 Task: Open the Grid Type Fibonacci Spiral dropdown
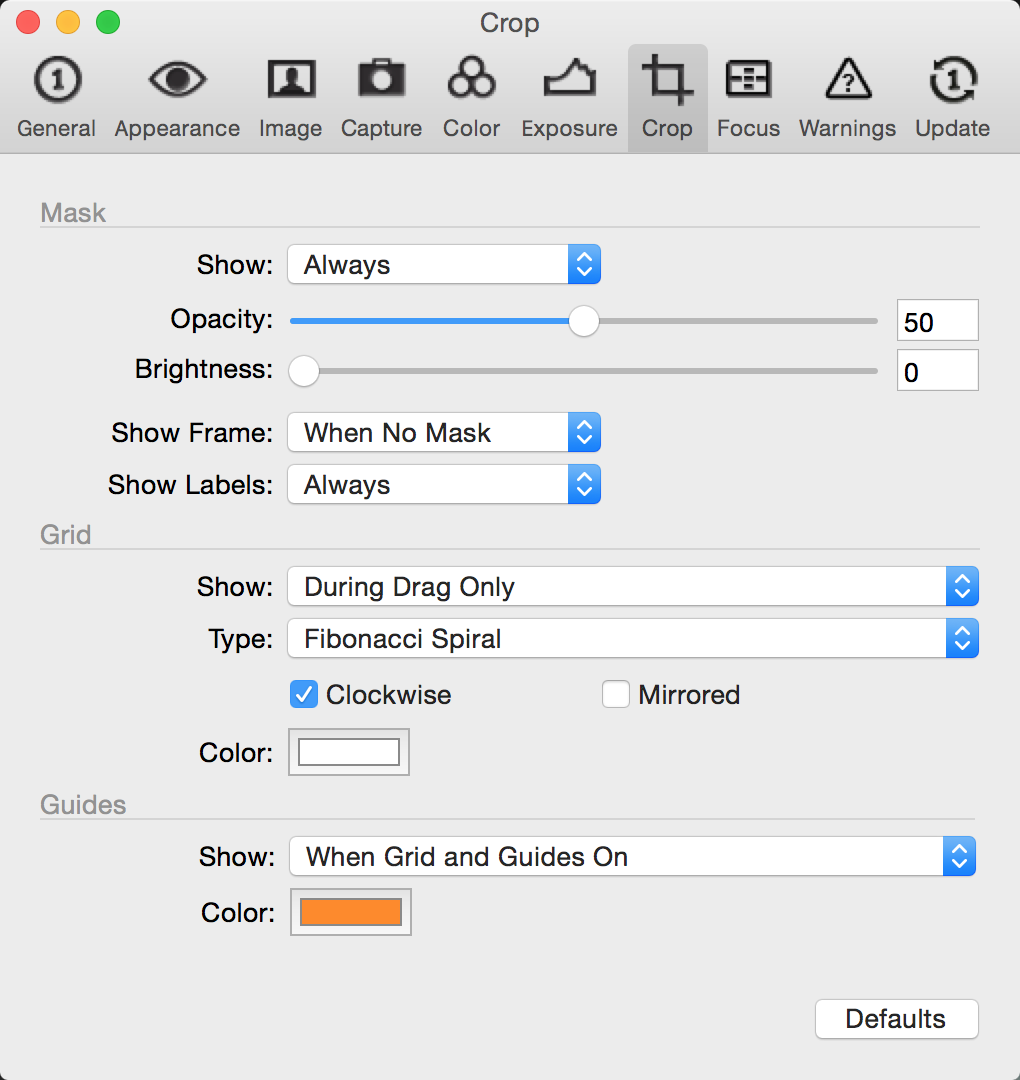coord(633,638)
